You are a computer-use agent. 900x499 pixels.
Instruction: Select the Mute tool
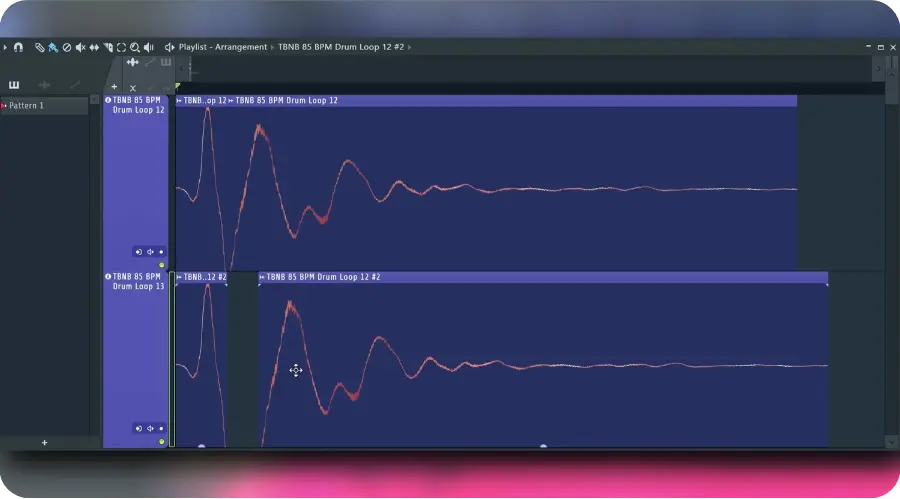coord(80,47)
